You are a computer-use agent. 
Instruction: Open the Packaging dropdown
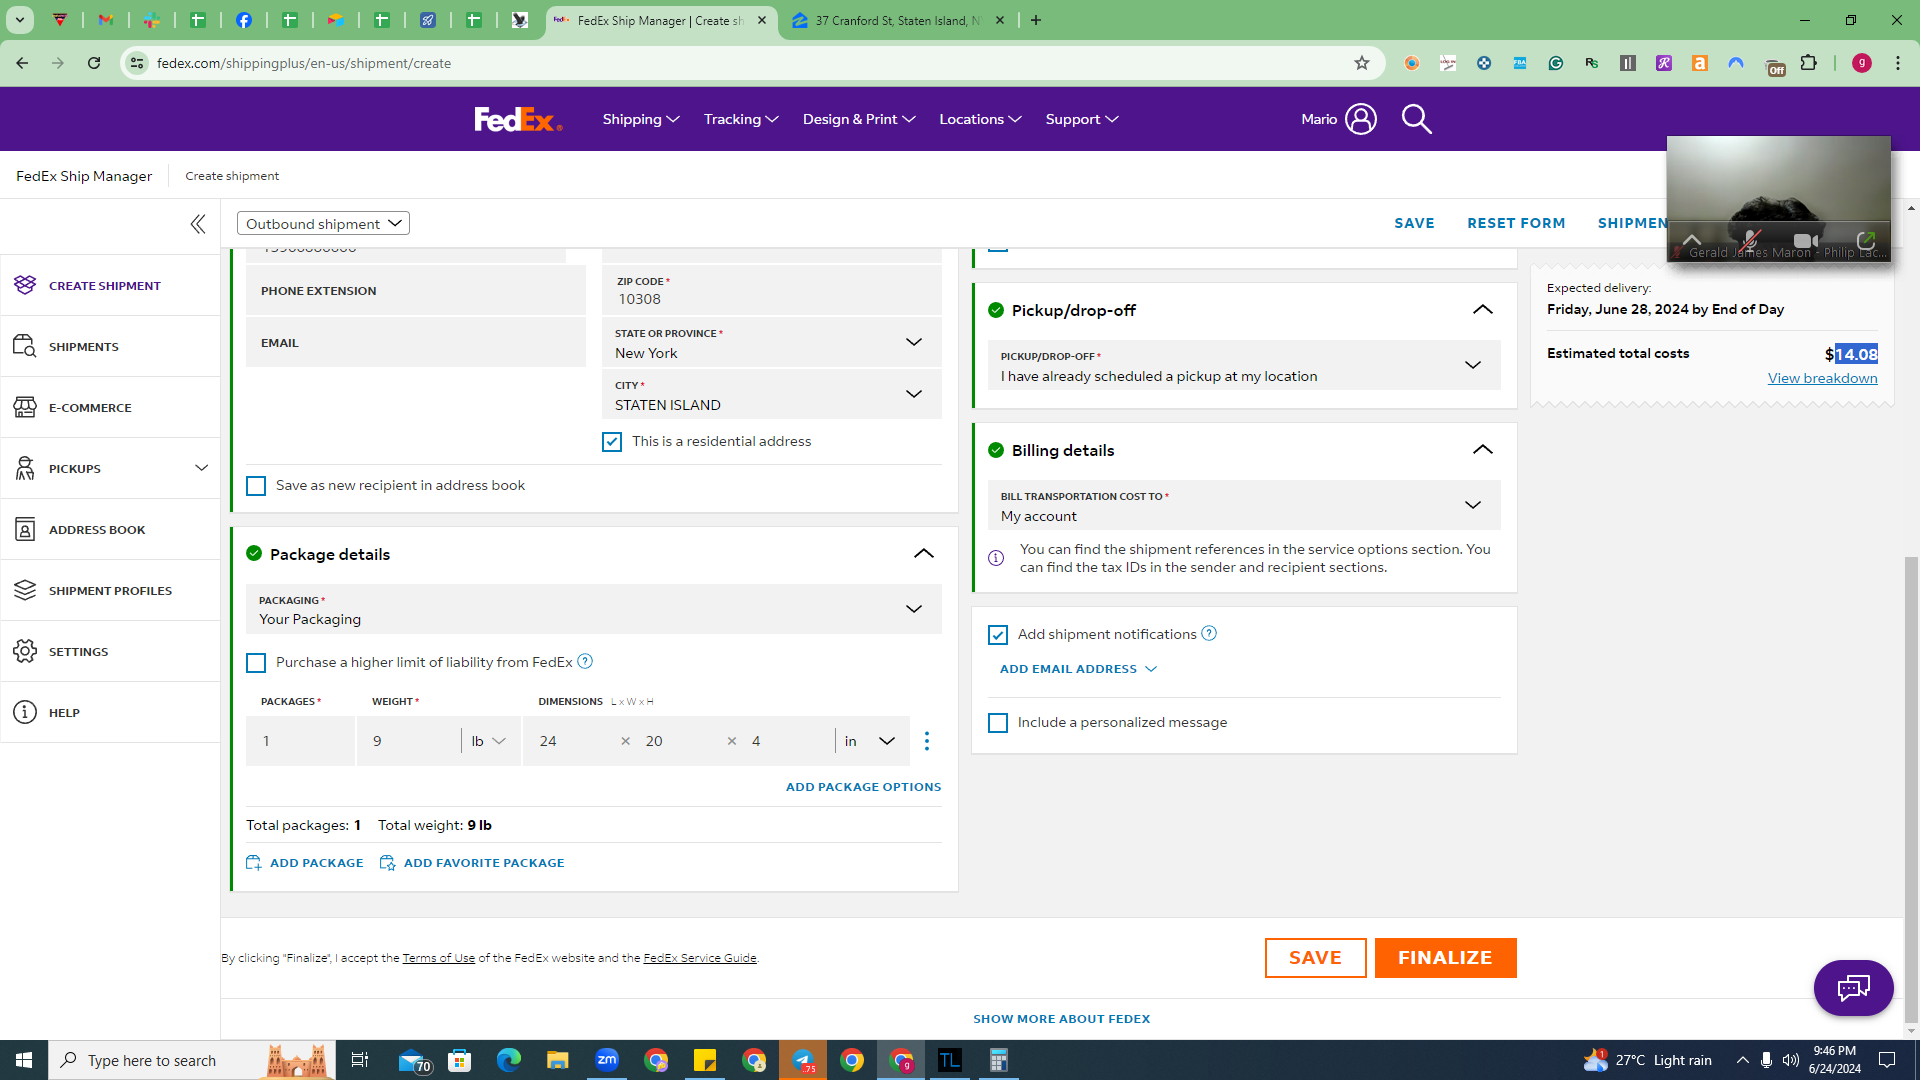click(x=594, y=609)
